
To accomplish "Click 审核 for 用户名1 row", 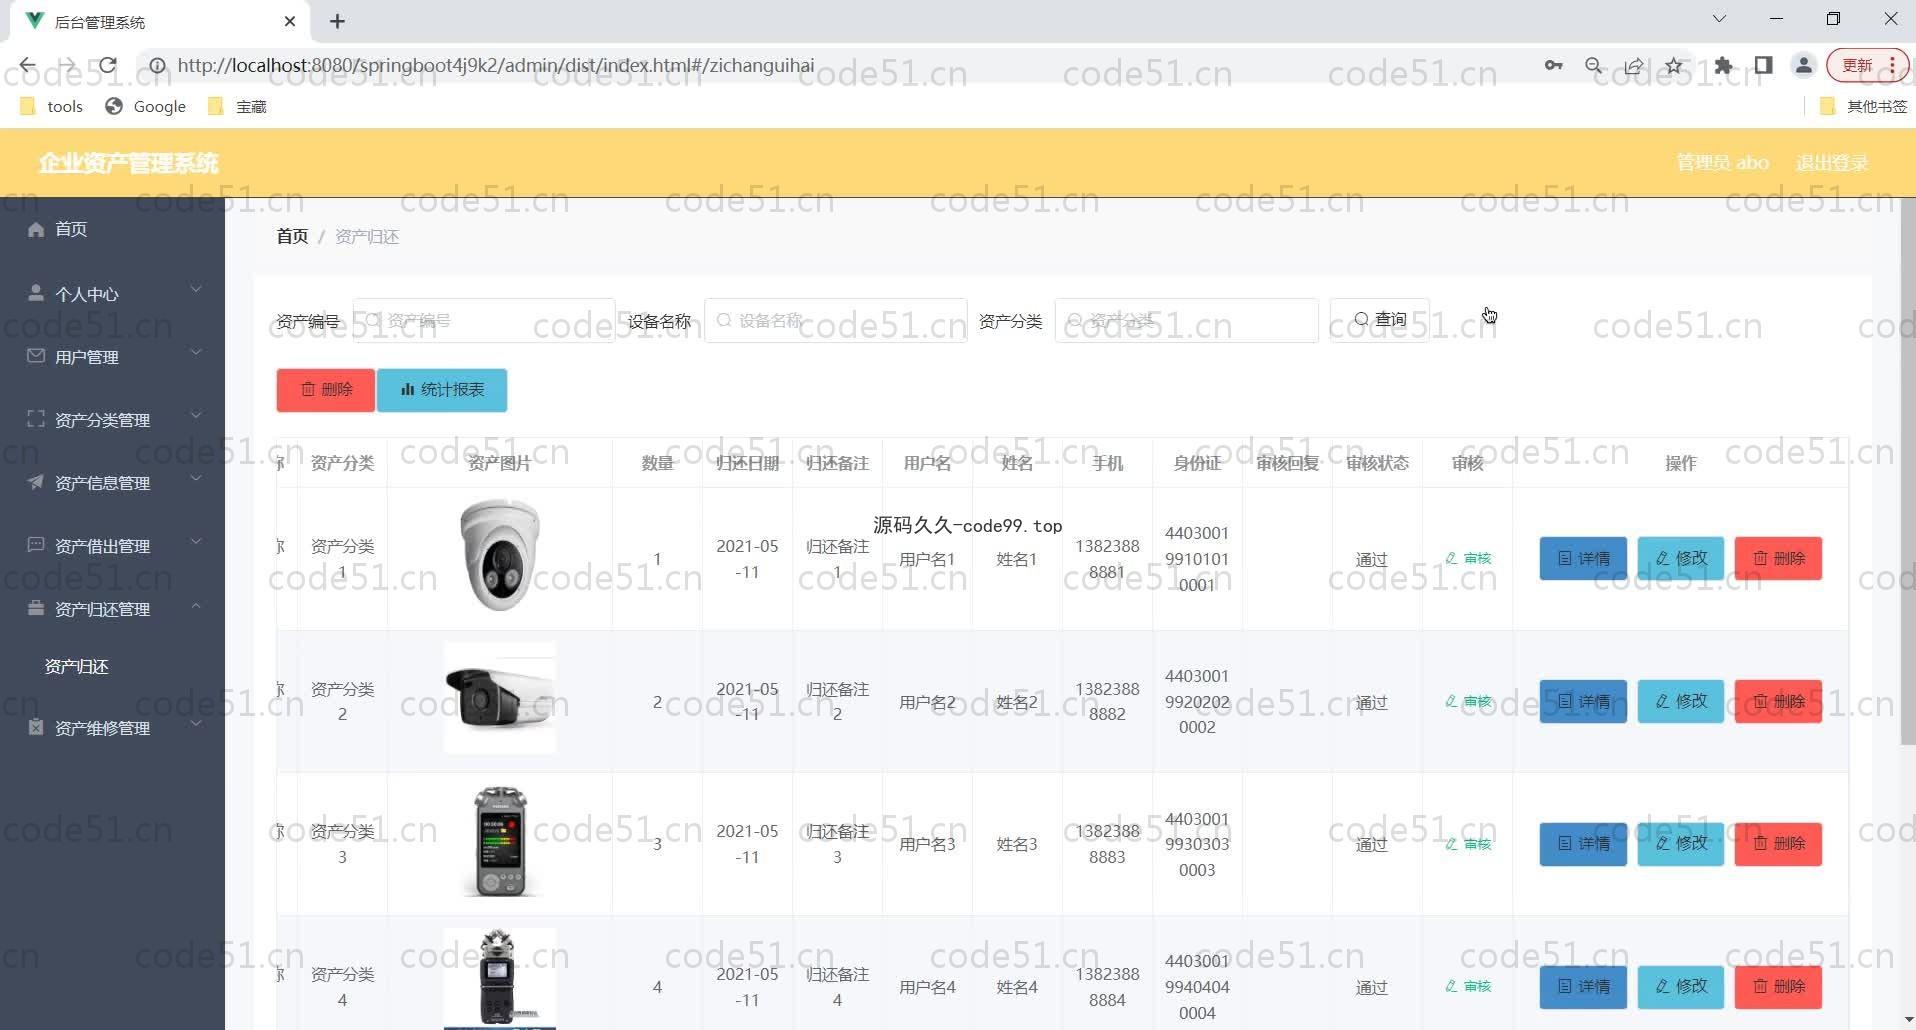I will (1468, 558).
